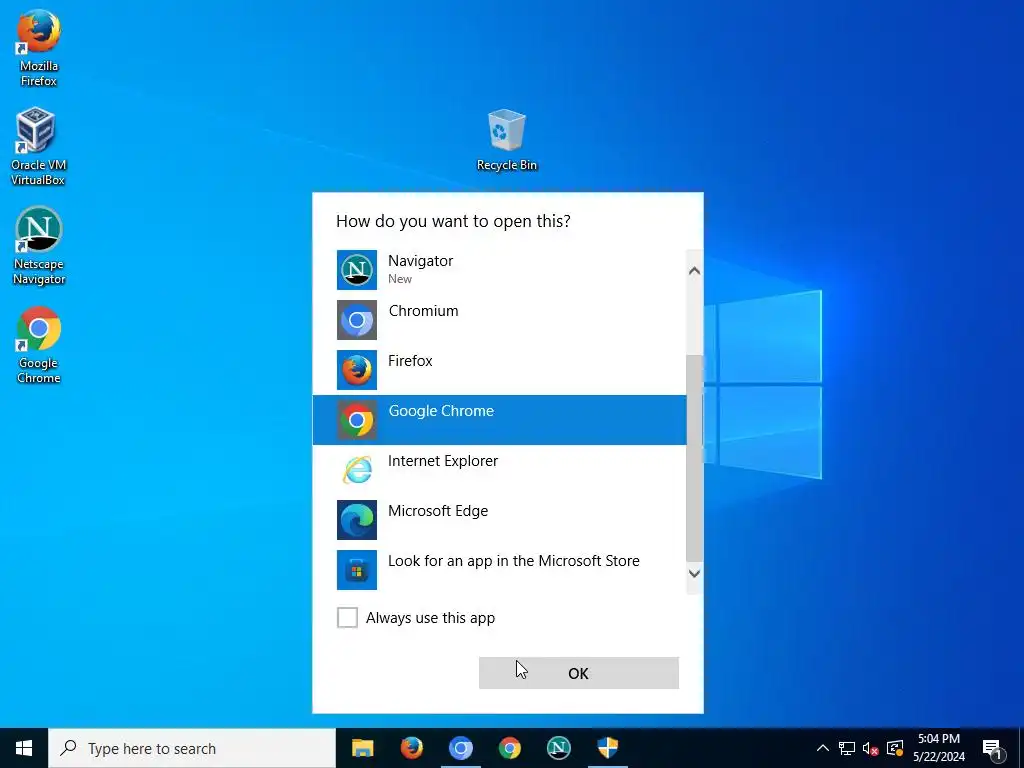The width and height of the screenshot is (1024, 768).
Task: Select the Recycle Bin desktop icon
Action: [507, 140]
